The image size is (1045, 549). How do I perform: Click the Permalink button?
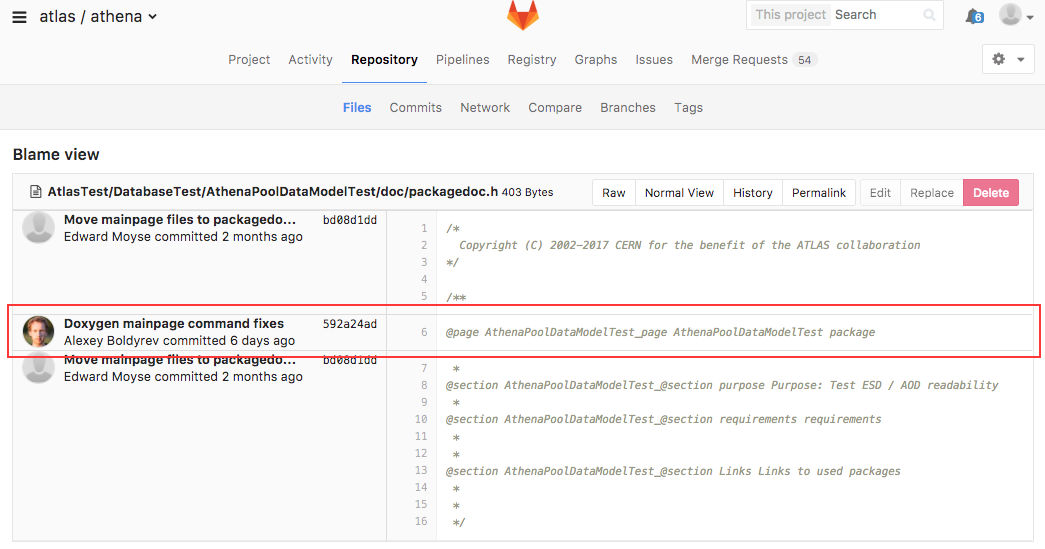click(x=818, y=193)
